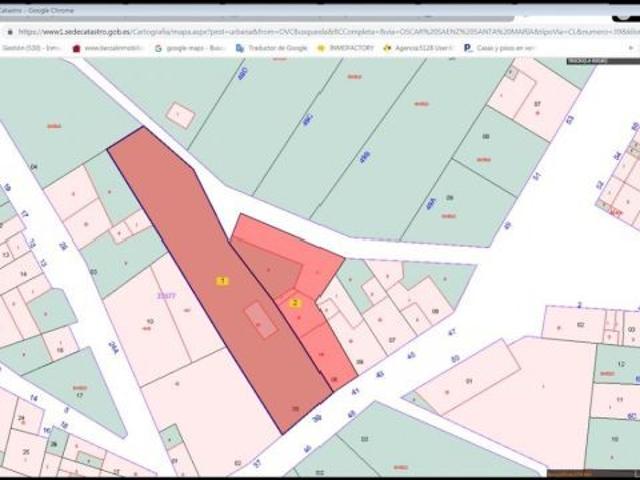This screenshot has width=640, height=480.
Task: Open the Gestión (528) bookmark
Action: (x=30, y=47)
